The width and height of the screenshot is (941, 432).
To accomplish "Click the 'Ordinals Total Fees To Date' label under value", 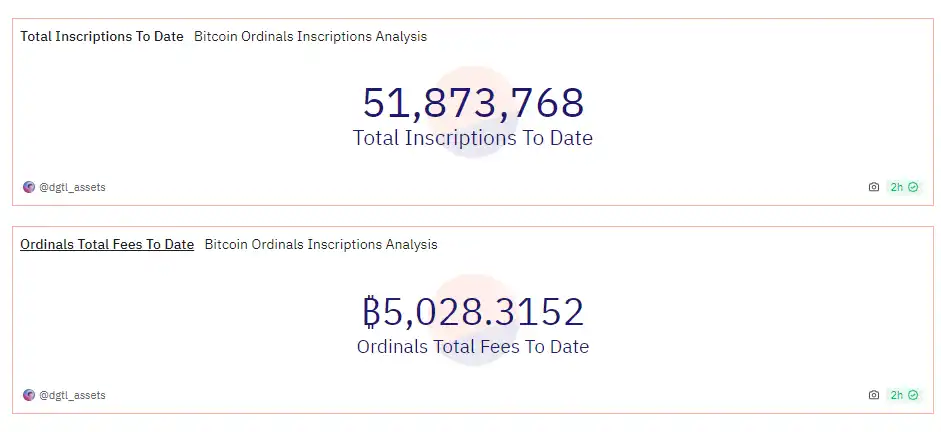I will pyautogui.click(x=473, y=347).
